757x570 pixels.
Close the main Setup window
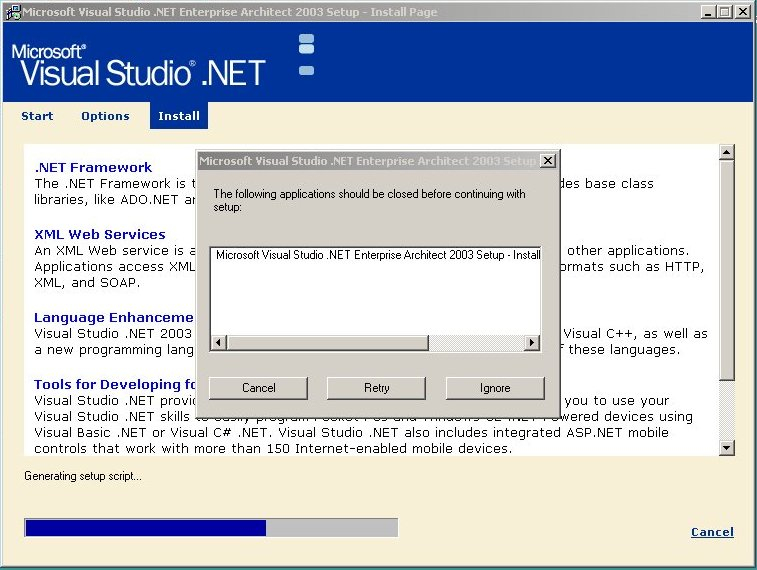coord(743,12)
